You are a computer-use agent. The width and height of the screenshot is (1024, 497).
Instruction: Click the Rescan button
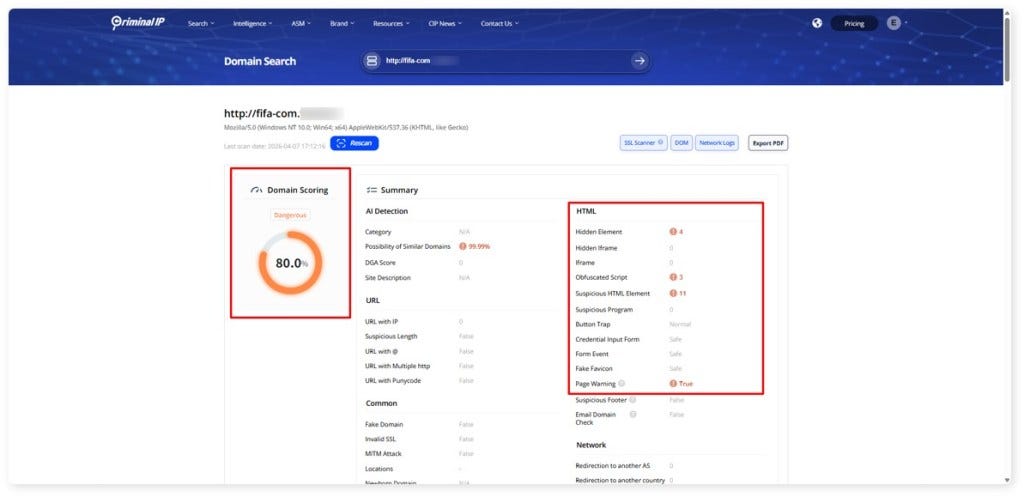click(x=354, y=143)
